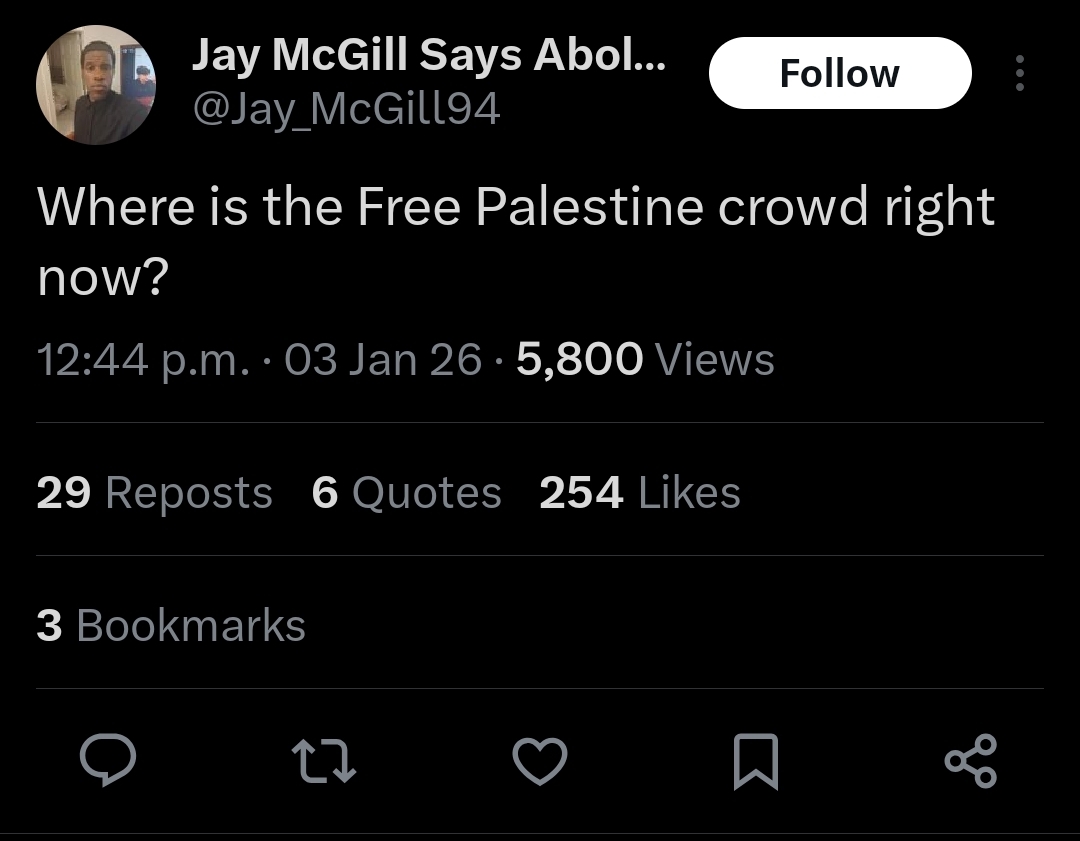Open the 3 Bookmarks count

point(171,625)
